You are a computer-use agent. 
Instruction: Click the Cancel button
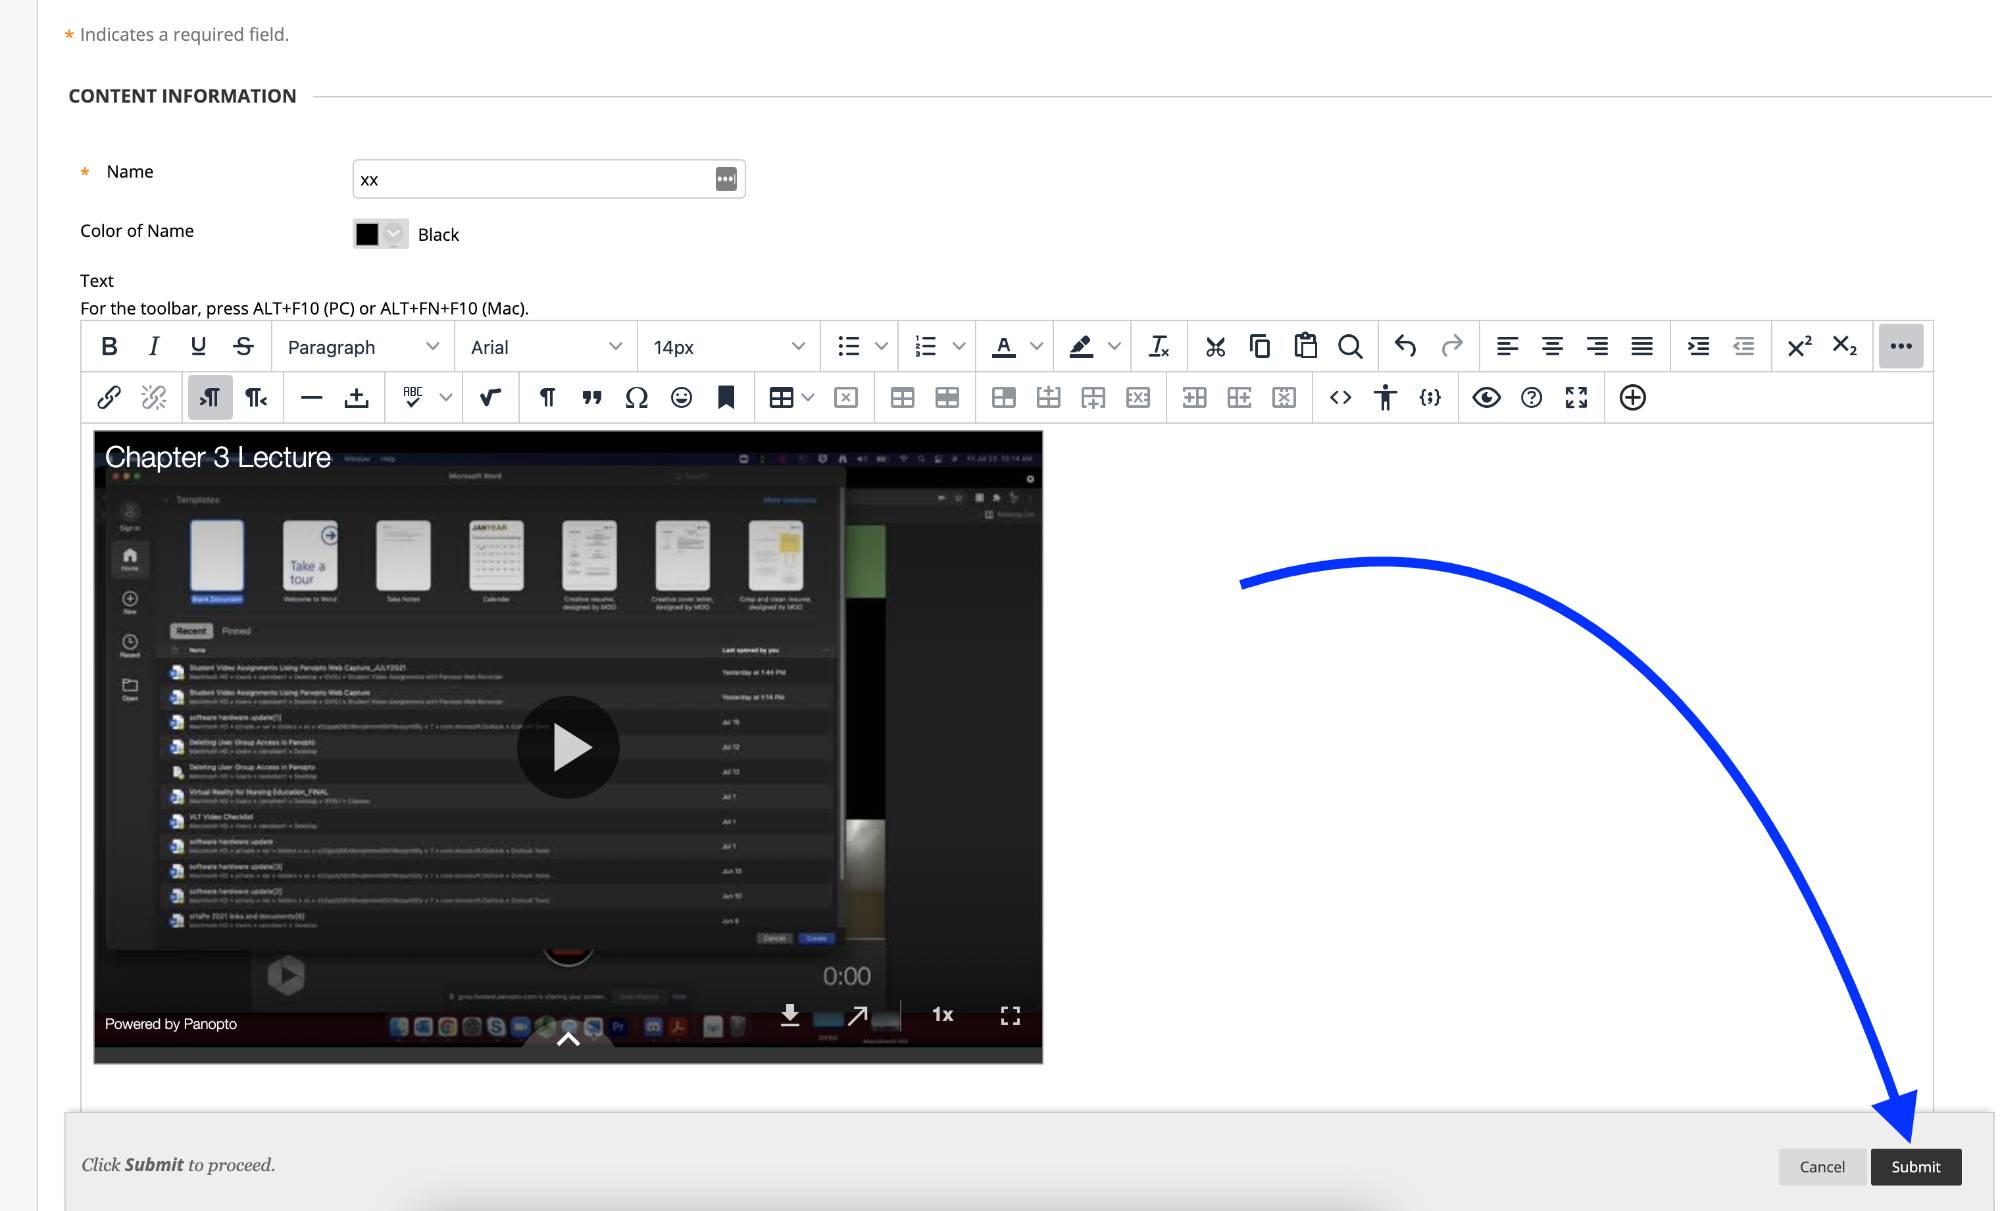click(x=1822, y=1167)
